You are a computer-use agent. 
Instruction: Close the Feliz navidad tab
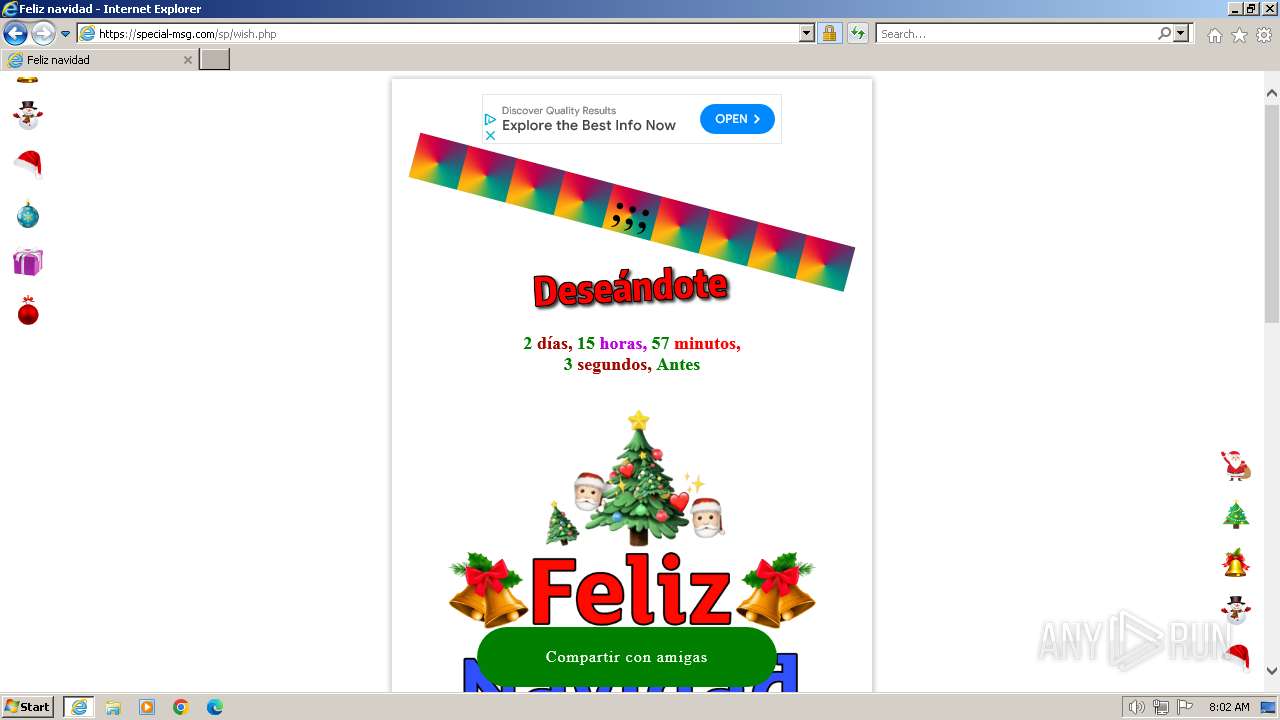(x=187, y=60)
